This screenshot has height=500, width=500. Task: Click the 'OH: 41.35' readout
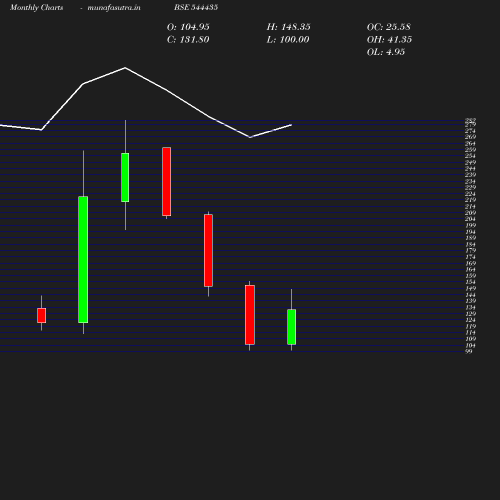point(389,40)
